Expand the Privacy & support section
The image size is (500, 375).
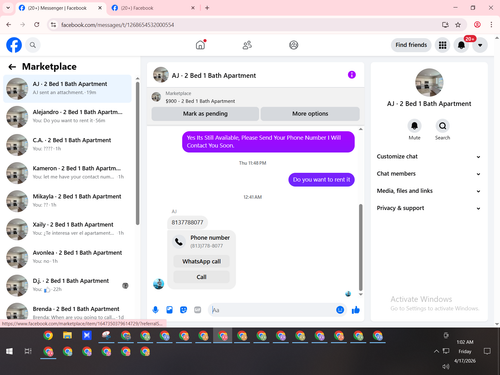point(429,208)
